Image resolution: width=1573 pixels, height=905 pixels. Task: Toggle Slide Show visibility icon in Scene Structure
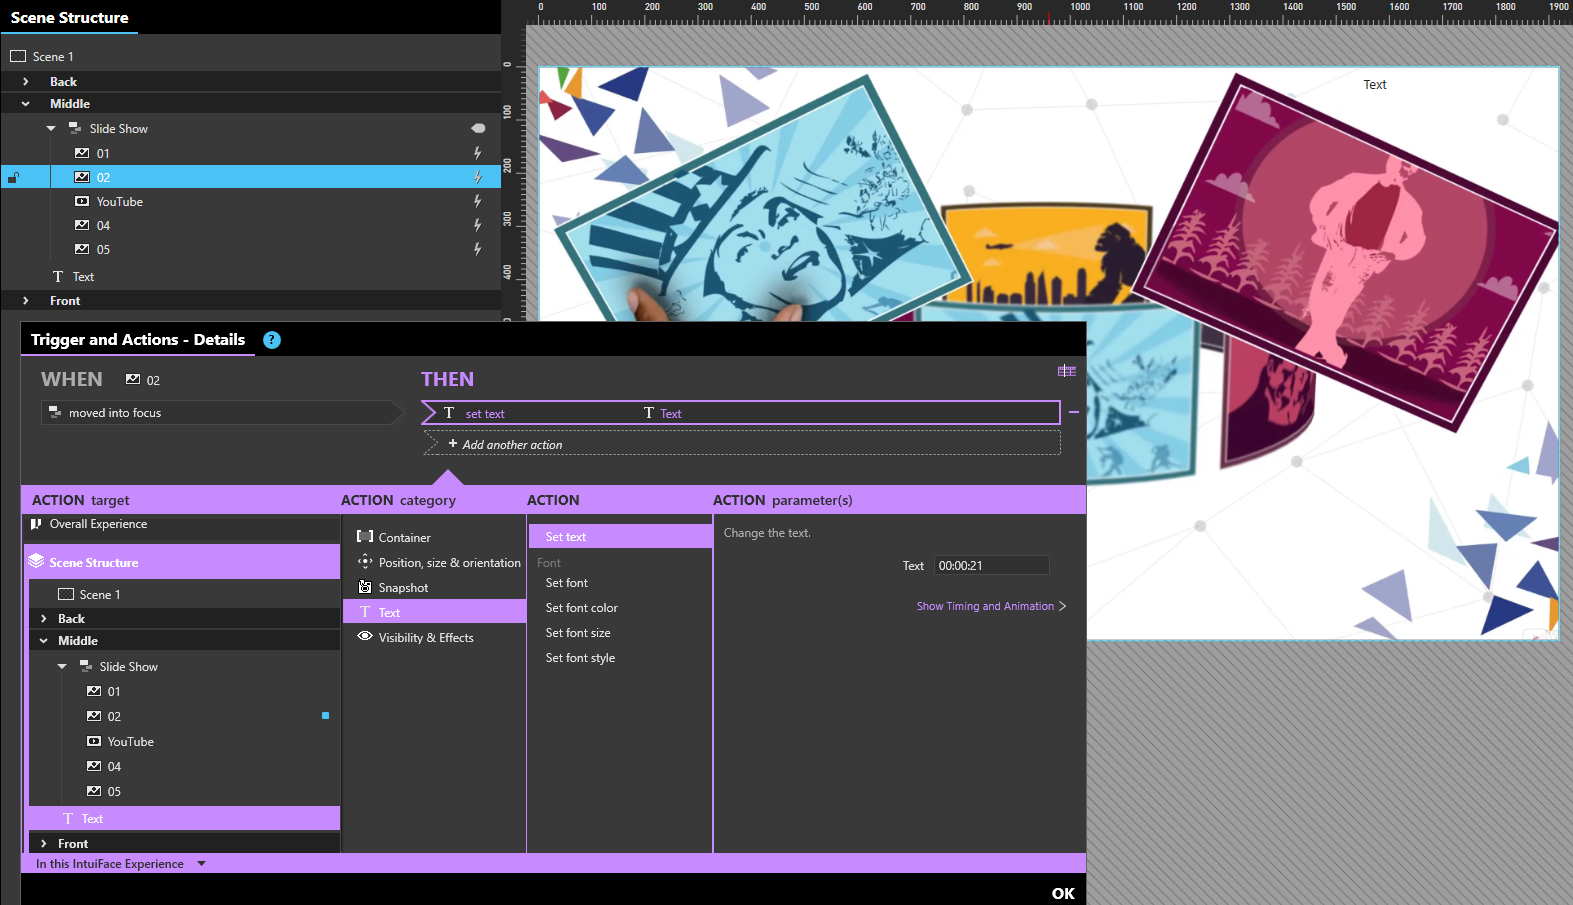(478, 128)
